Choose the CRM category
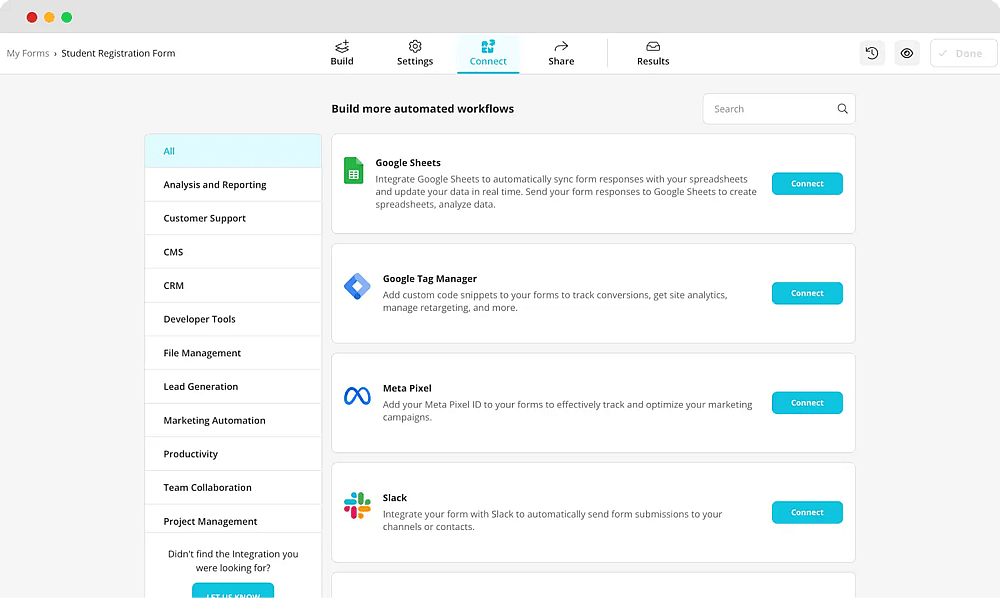This screenshot has width=1000, height=598. click(233, 286)
